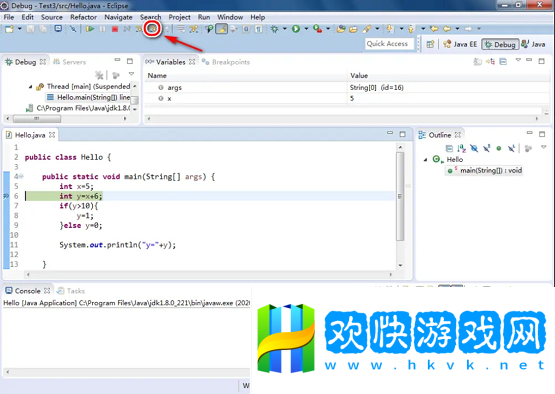Open the Project menu
The image size is (555, 394).
point(179,17)
